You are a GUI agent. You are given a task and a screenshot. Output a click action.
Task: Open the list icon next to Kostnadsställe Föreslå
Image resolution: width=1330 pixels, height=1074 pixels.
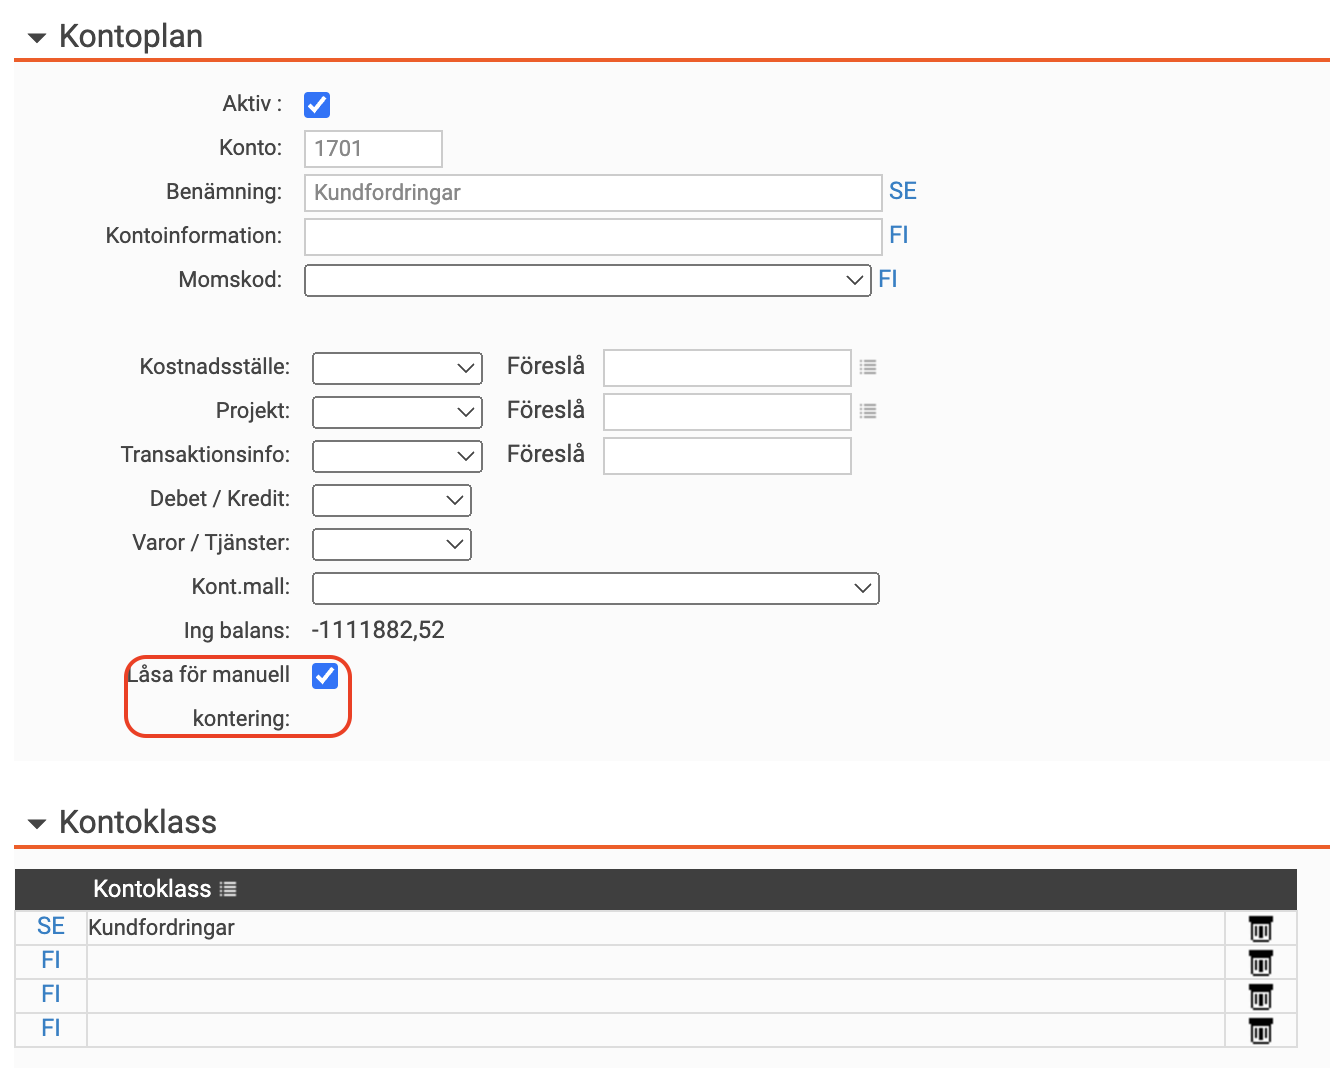(868, 367)
